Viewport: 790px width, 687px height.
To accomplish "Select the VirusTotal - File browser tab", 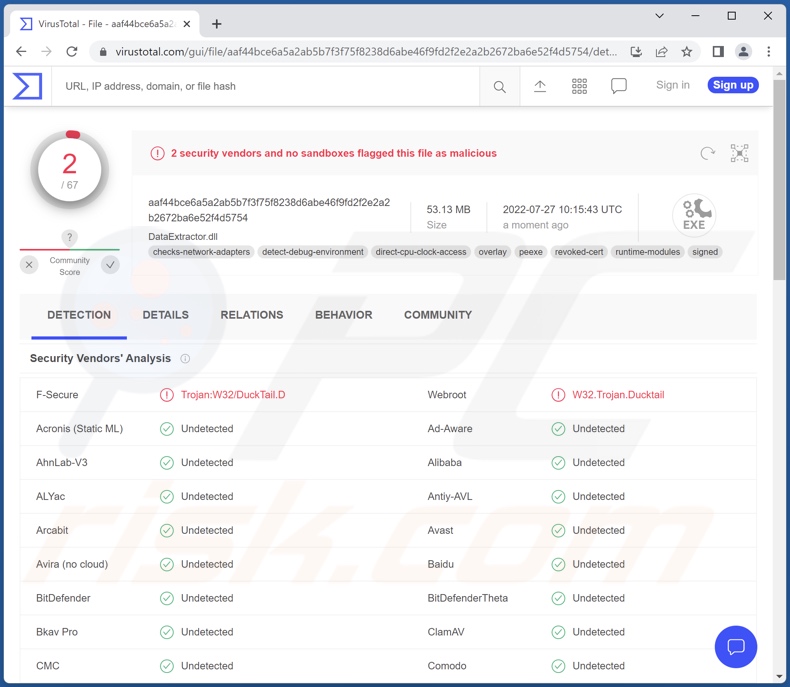I will [x=104, y=24].
